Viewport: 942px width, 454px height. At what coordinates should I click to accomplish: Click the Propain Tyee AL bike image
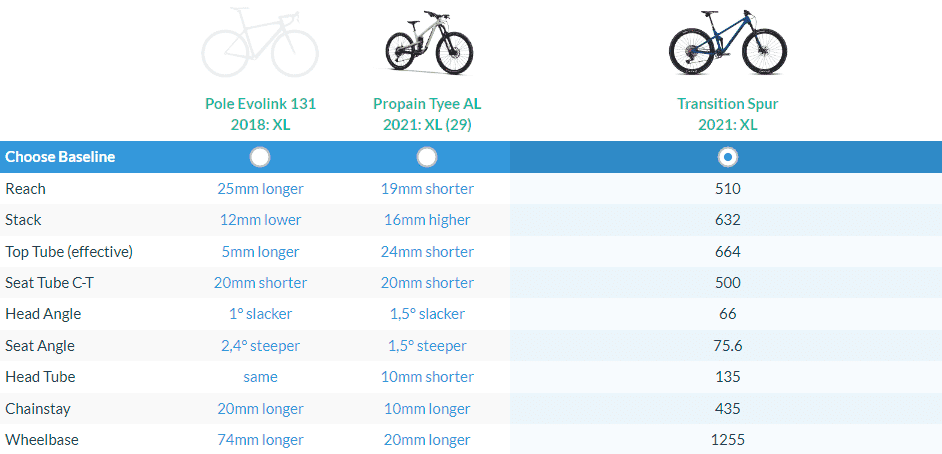[x=428, y=42]
